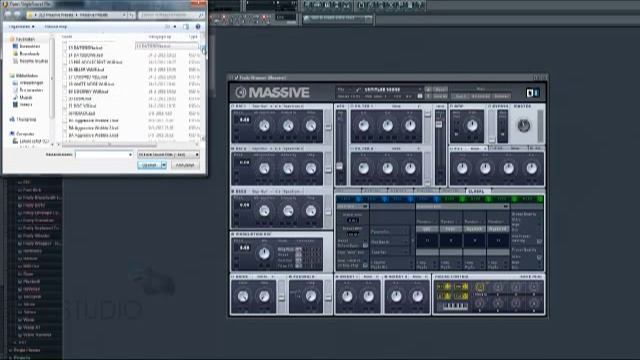
Task: Switch to the OSC tab in Massive
Action: pyautogui.click(x=348, y=191)
